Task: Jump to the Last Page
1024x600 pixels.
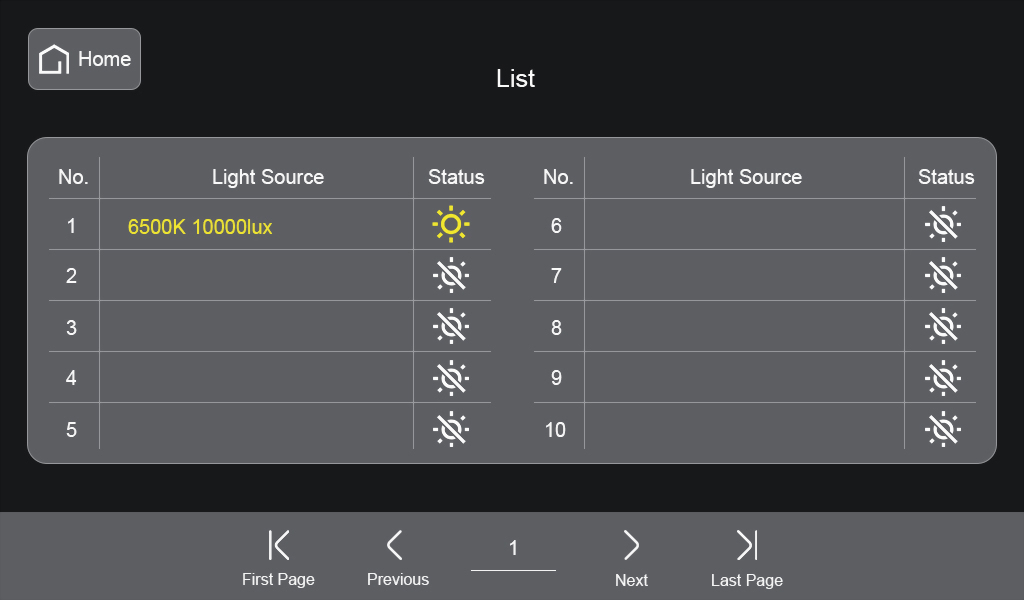Action: click(x=747, y=558)
